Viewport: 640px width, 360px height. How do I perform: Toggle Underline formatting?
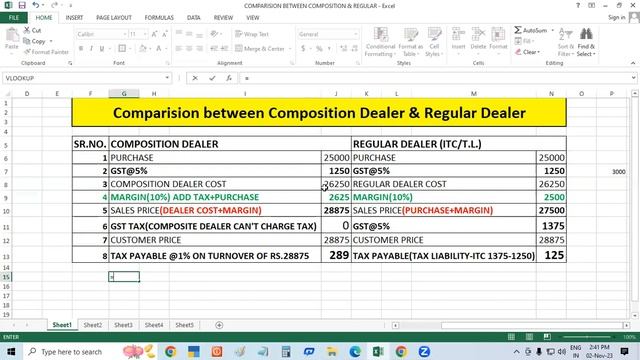[x=102, y=49]
